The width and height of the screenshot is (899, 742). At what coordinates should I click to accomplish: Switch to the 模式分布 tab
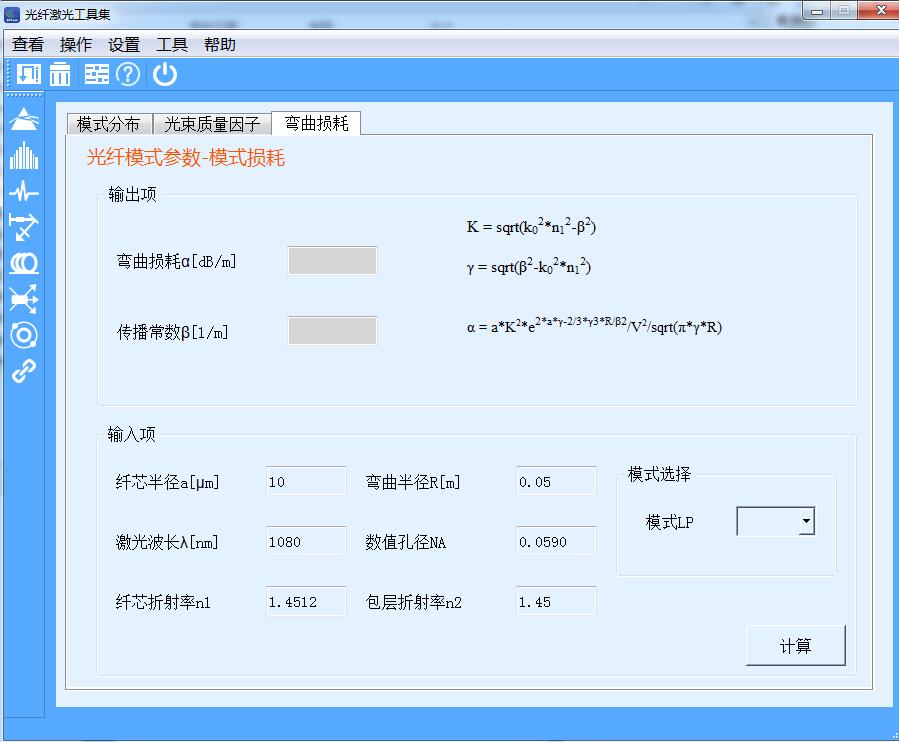pos(109,124)
